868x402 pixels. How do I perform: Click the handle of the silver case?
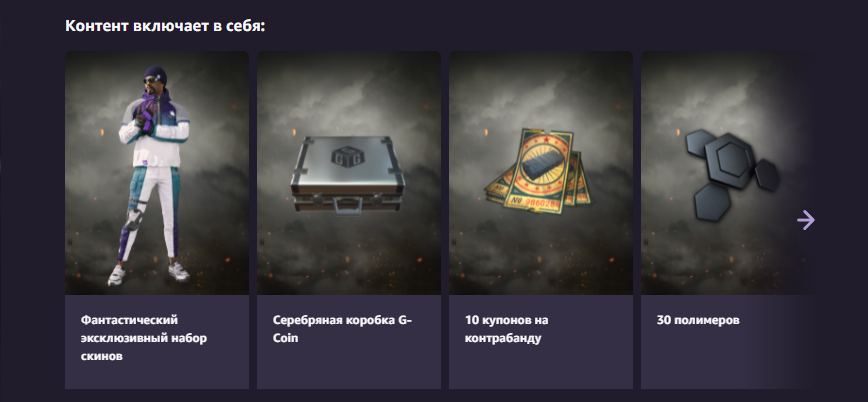tap(348, 206)
